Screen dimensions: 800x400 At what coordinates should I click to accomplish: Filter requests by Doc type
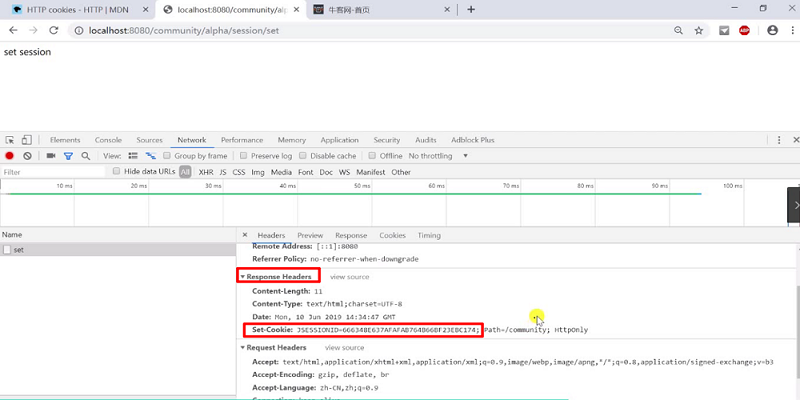tap(326, 172)
